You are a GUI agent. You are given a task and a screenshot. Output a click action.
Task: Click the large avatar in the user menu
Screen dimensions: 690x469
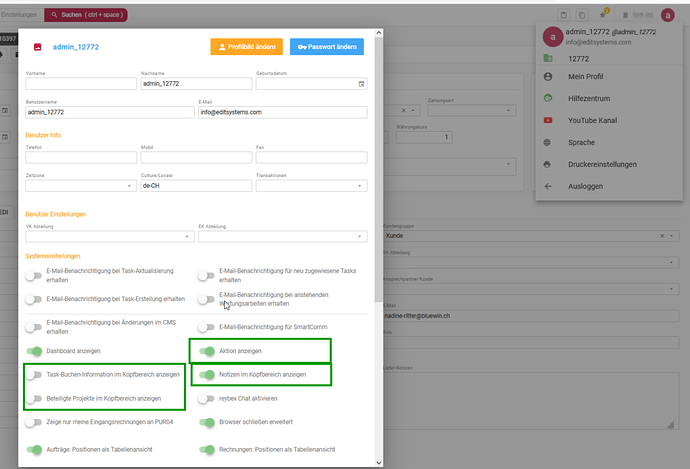[553, 37]
